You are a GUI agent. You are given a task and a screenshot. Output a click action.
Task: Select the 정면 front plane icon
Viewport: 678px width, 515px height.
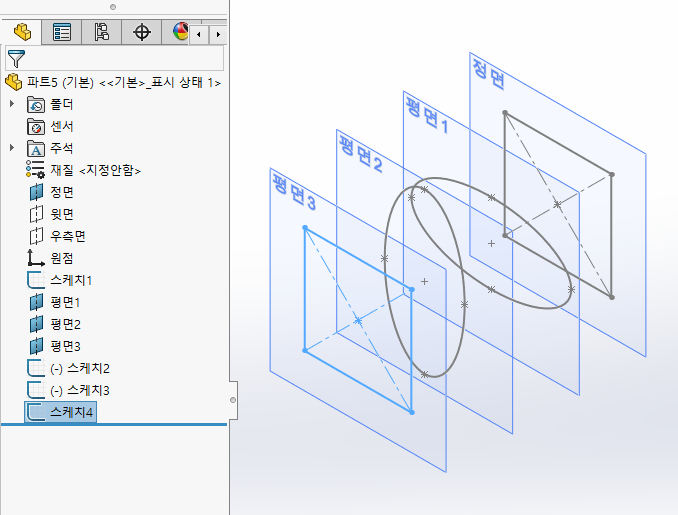[x=36, y=192]
